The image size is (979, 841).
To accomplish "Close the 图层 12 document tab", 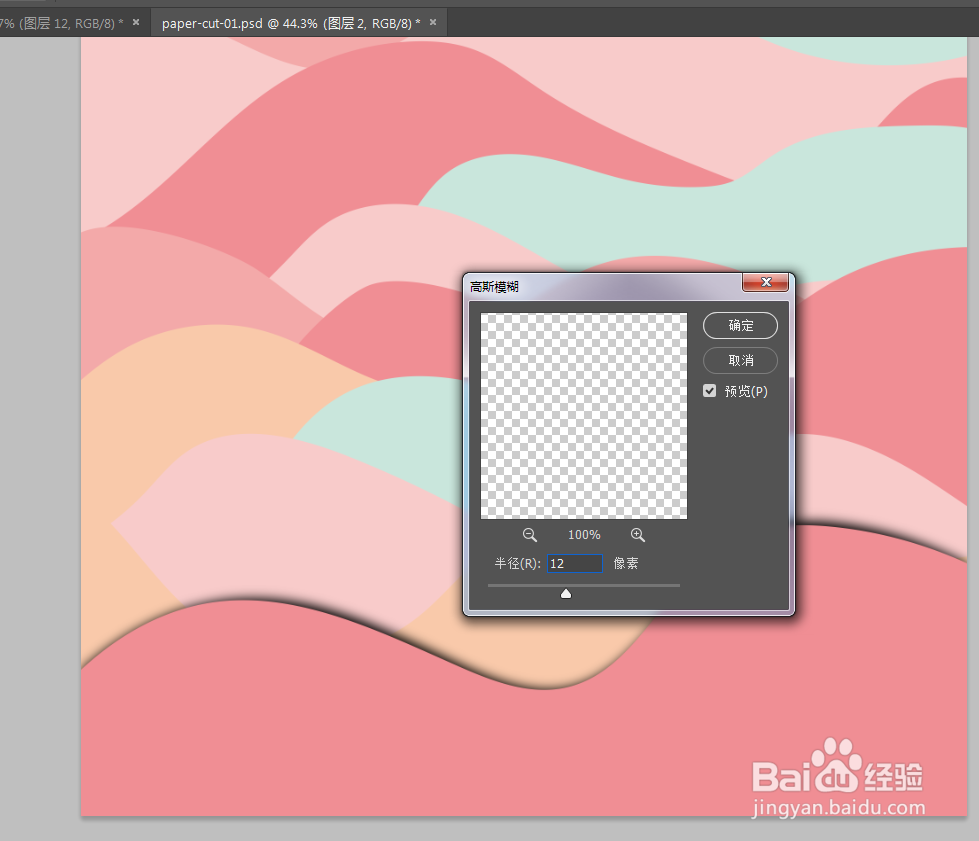I will click(135, 22).
